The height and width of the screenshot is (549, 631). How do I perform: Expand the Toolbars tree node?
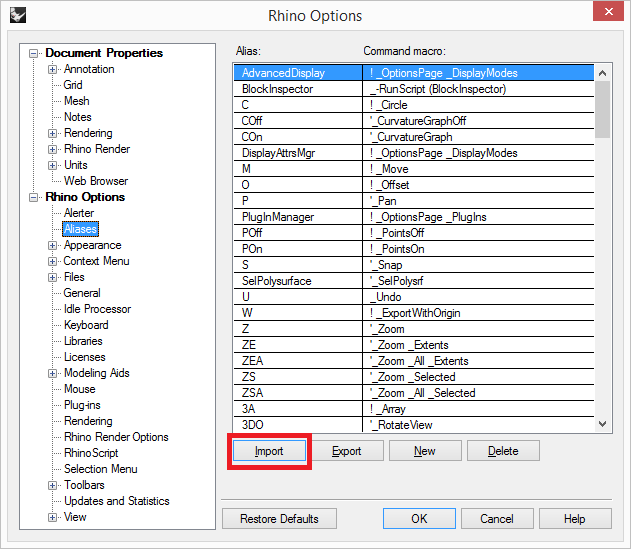coord(52,485)
